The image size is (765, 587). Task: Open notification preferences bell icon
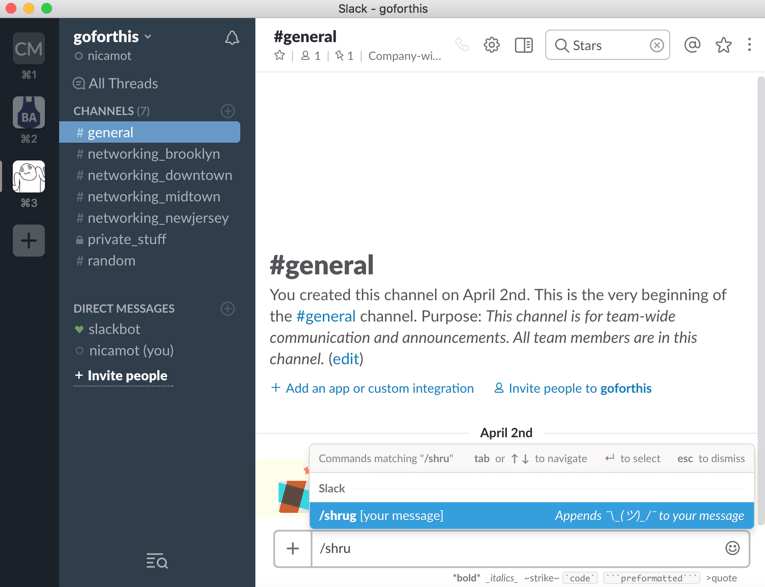[x=232, y=38]
